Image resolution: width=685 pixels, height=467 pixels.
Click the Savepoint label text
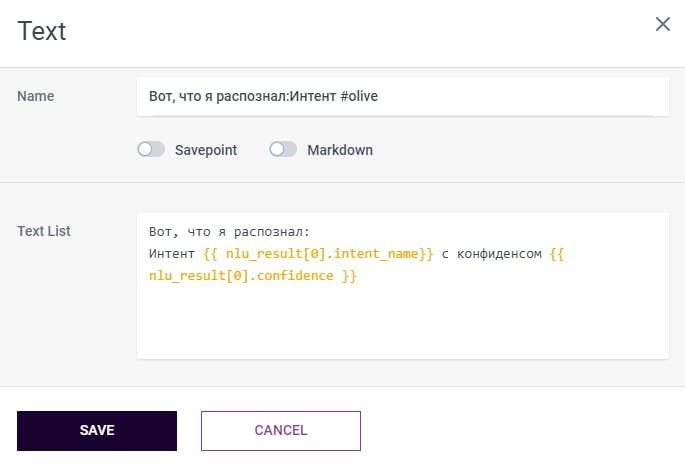tap(206, 150)
